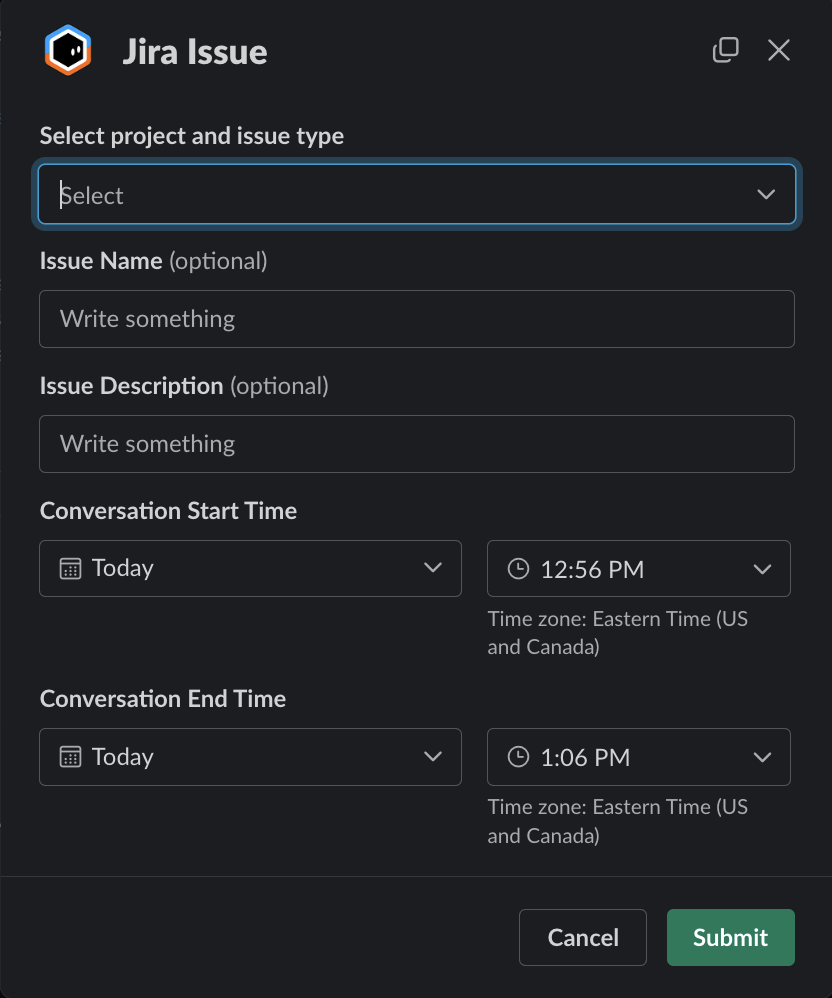Image resolution: width=832 pixels, height=998 pixels.
Task: Submit the Jira issue form
Action: coord(730,937)
